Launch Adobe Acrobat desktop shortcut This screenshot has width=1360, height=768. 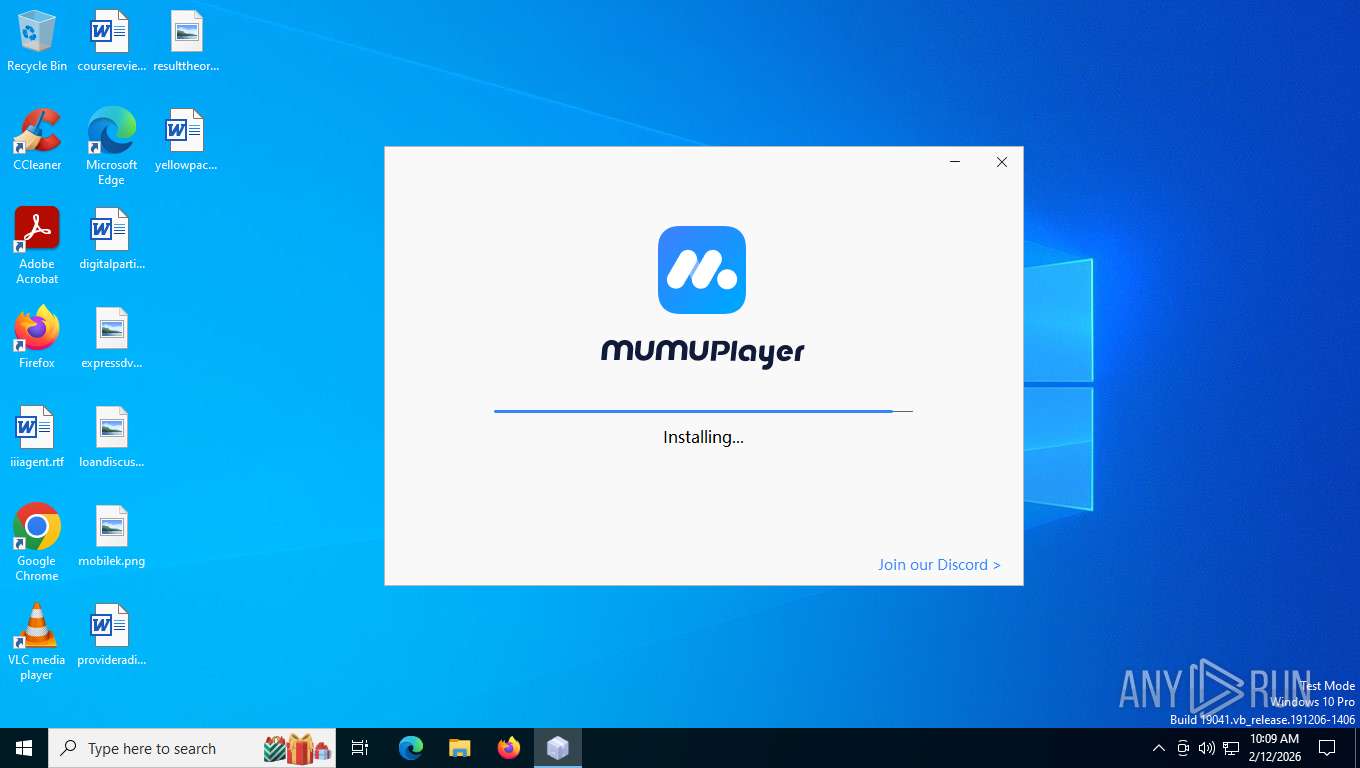(37, 246)
